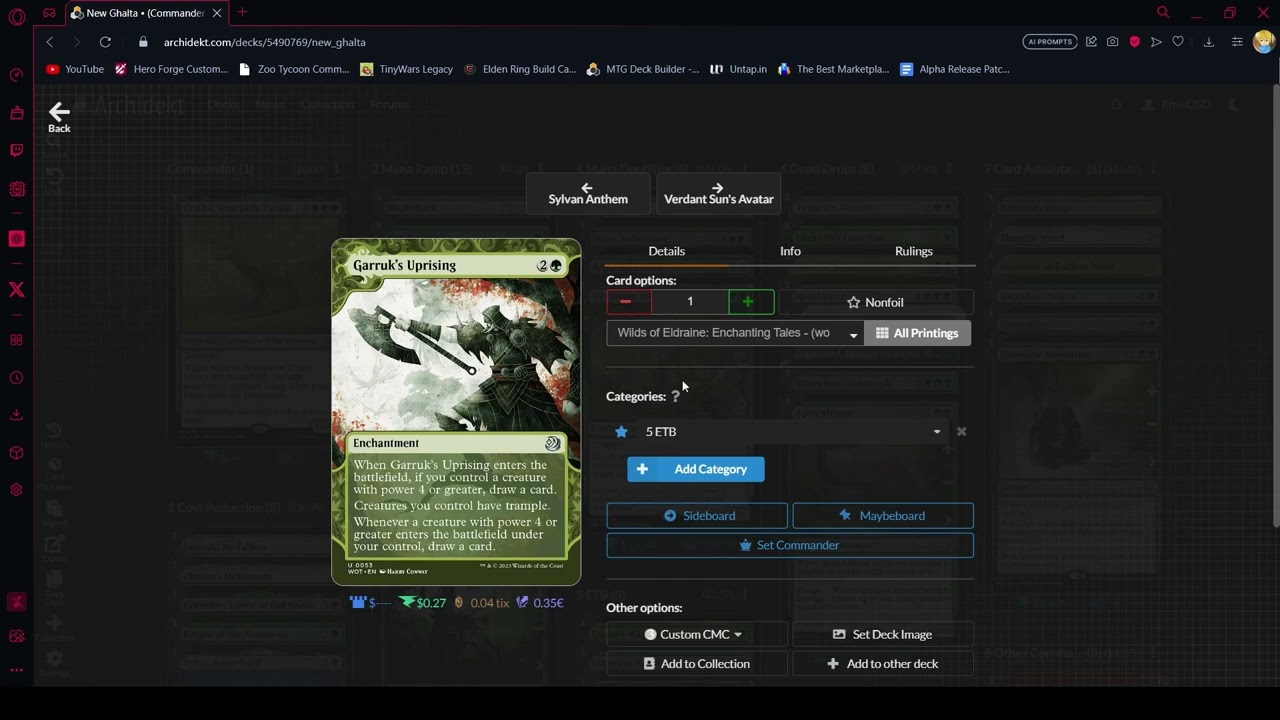The image size is (1280, 720).
Task: Open X (Twitter) in the Opera sidebar
Action: (x=16, y=290)
